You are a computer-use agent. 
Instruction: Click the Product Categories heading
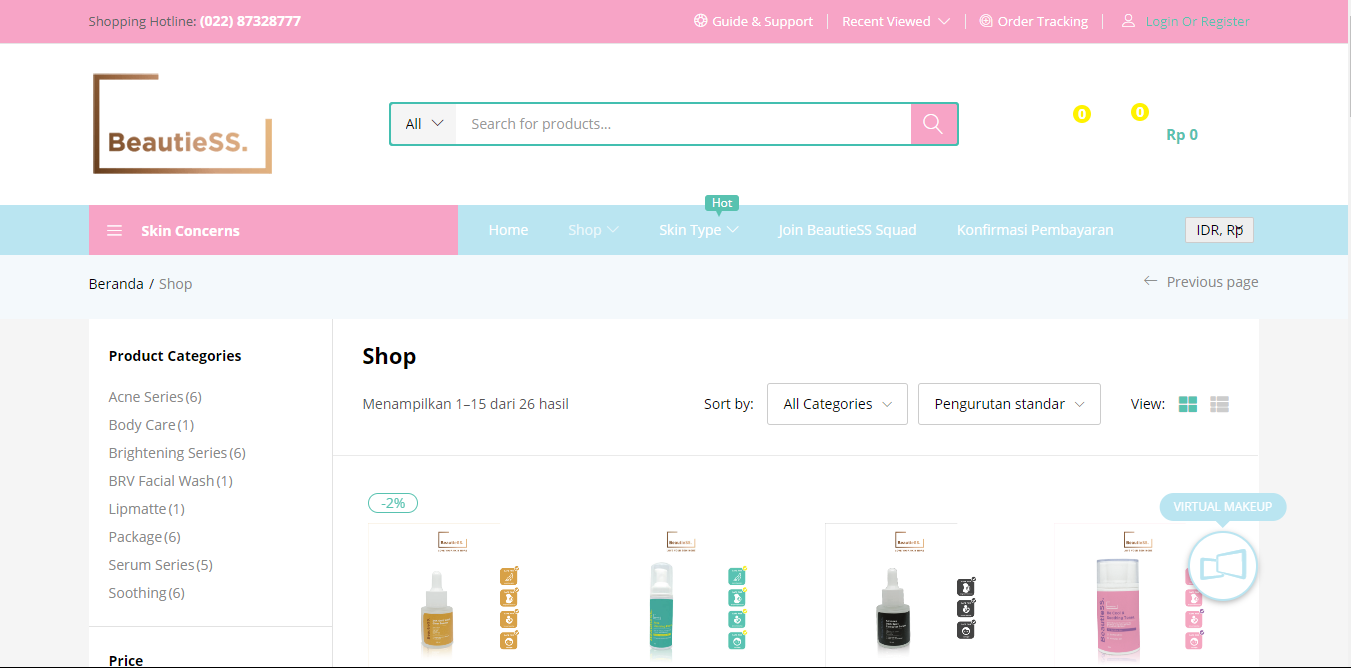point(175,356)
